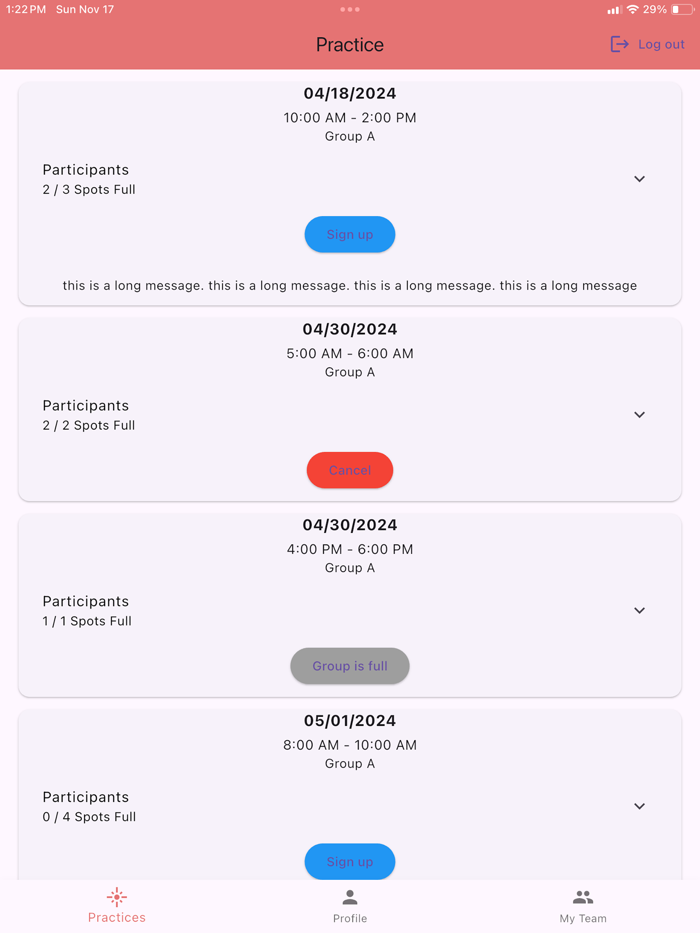Click the long message under the first practice
Screen dimensions: 700x933
click(x=349, y=285)
